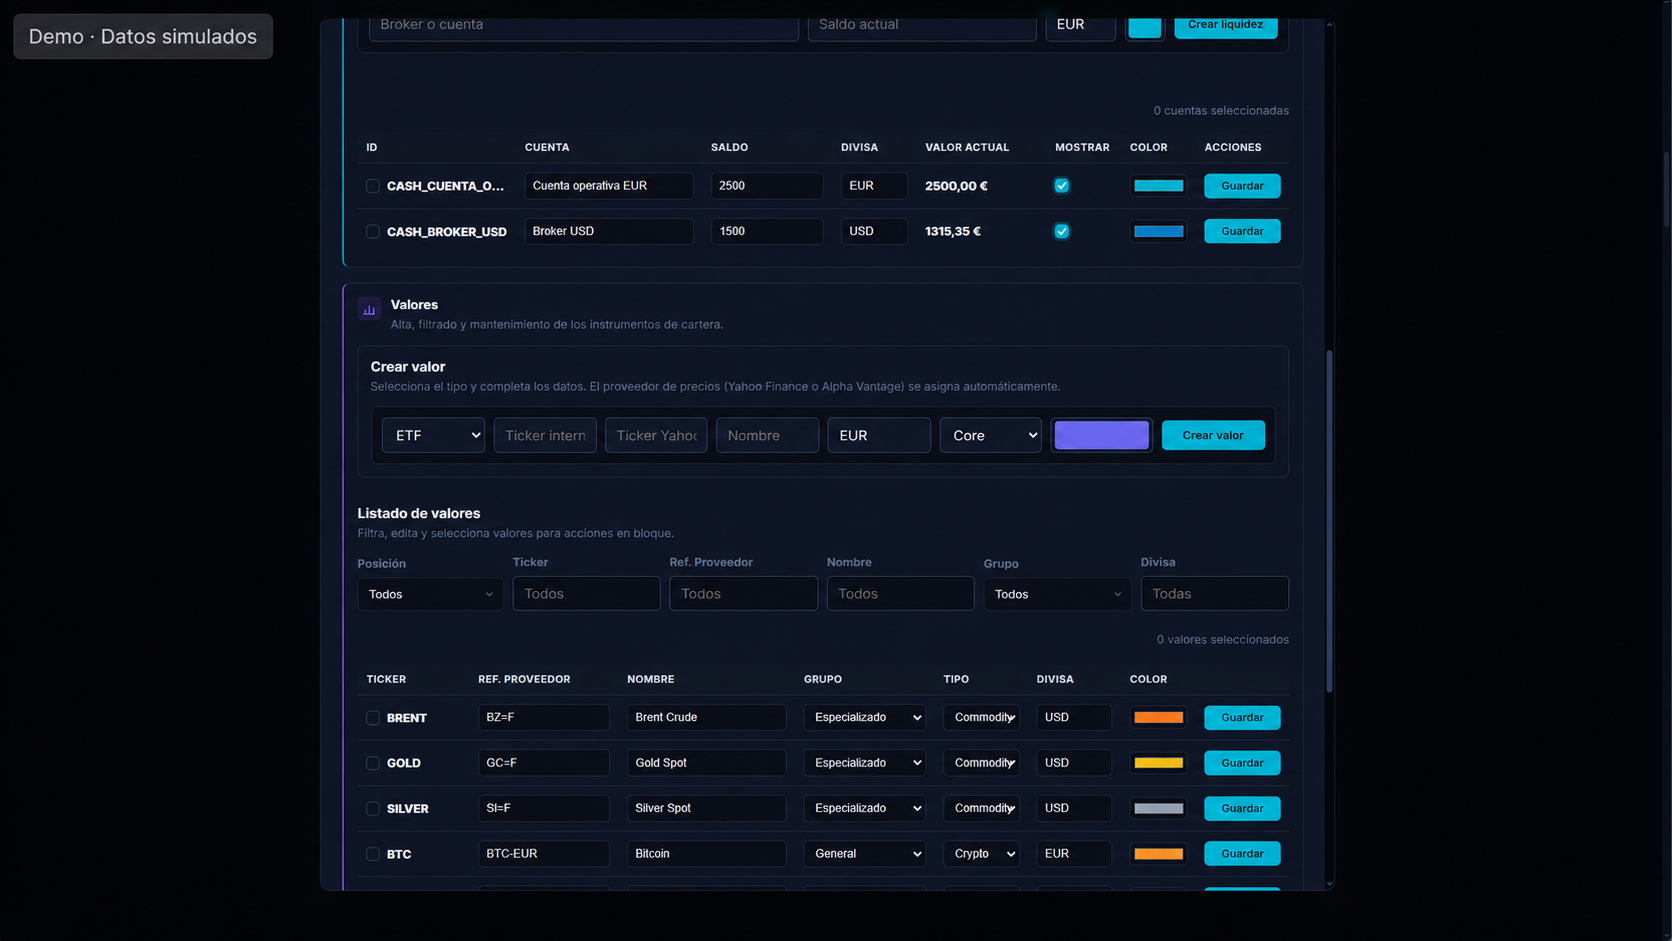
Task: Toggle Mostrar for Cuenta operativa EUR
Action: click(1062, 186)
